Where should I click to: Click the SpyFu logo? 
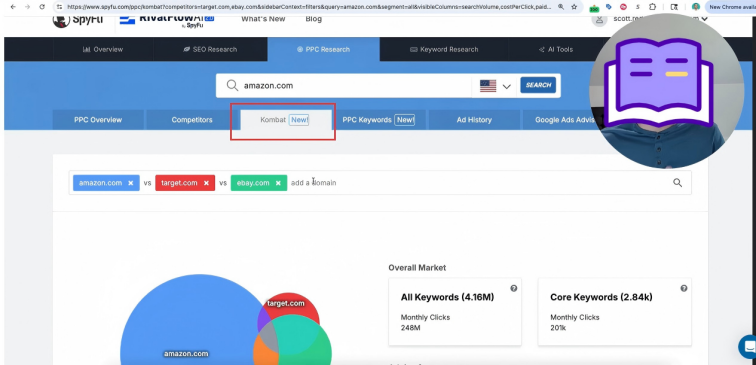coord(78,19)
